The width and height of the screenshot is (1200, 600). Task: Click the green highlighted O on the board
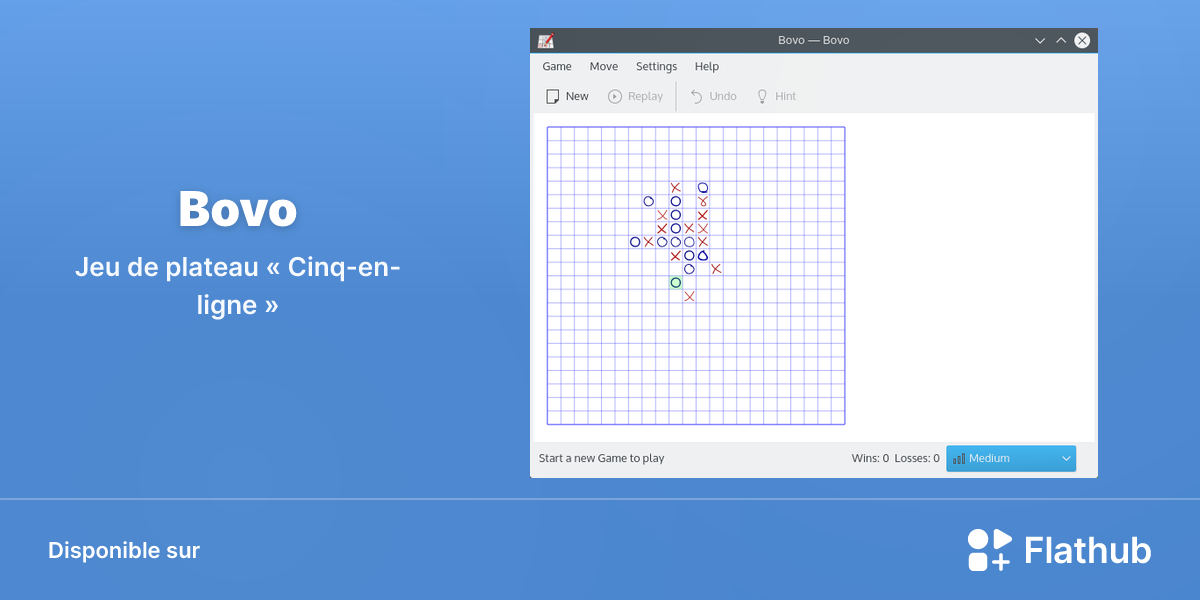point(676,283)
